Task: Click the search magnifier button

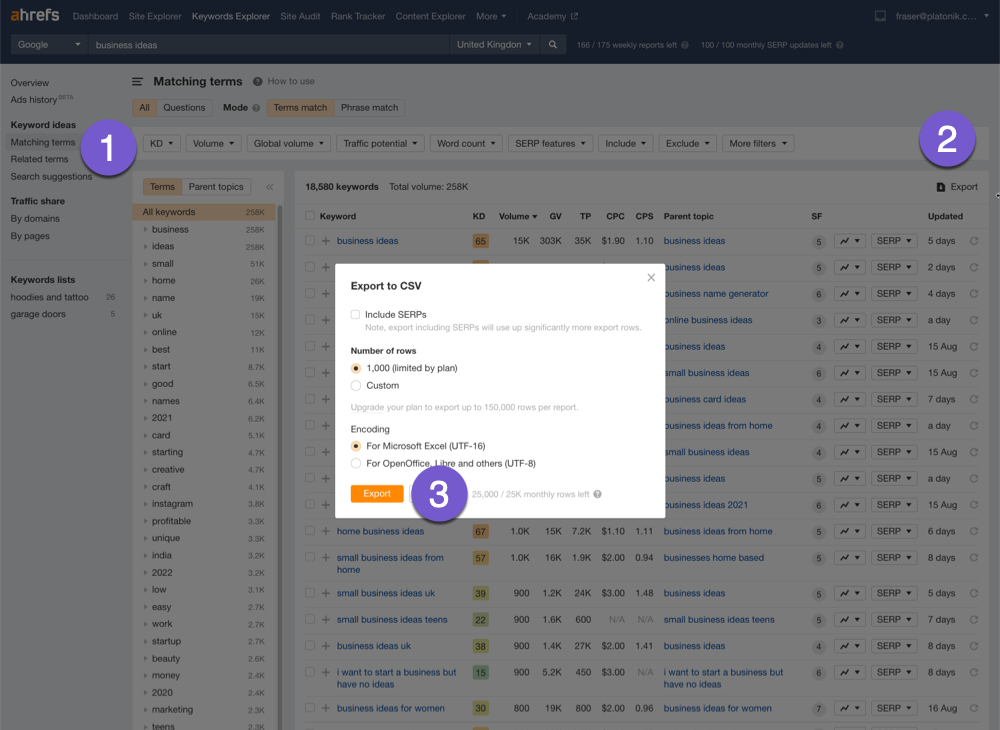Action: pos(552,45)
